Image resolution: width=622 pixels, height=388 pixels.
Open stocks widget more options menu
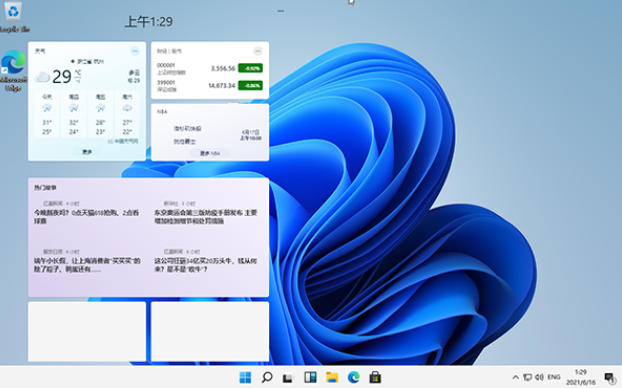(x=258, y=51)
